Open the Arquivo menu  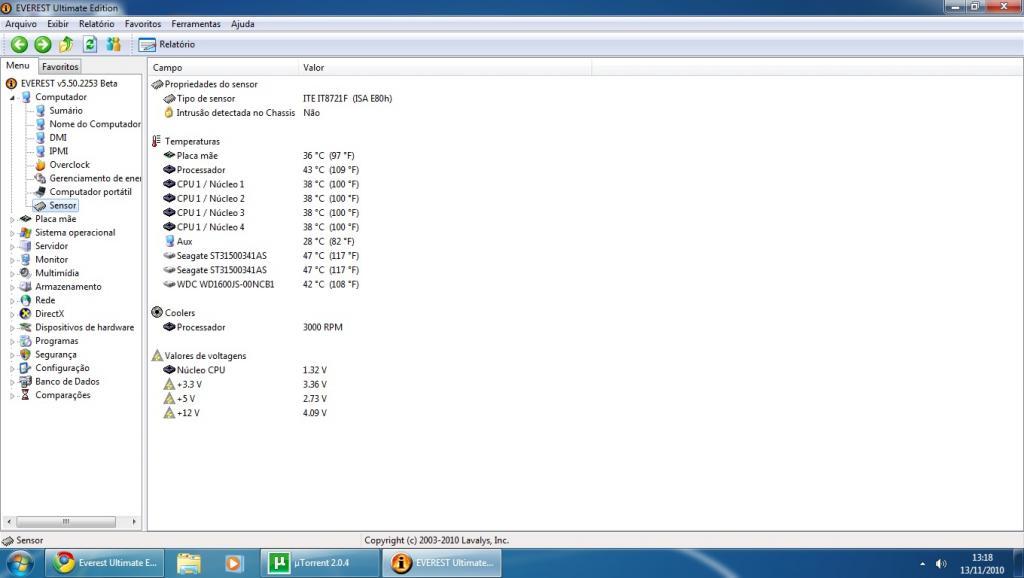[21, 24]
